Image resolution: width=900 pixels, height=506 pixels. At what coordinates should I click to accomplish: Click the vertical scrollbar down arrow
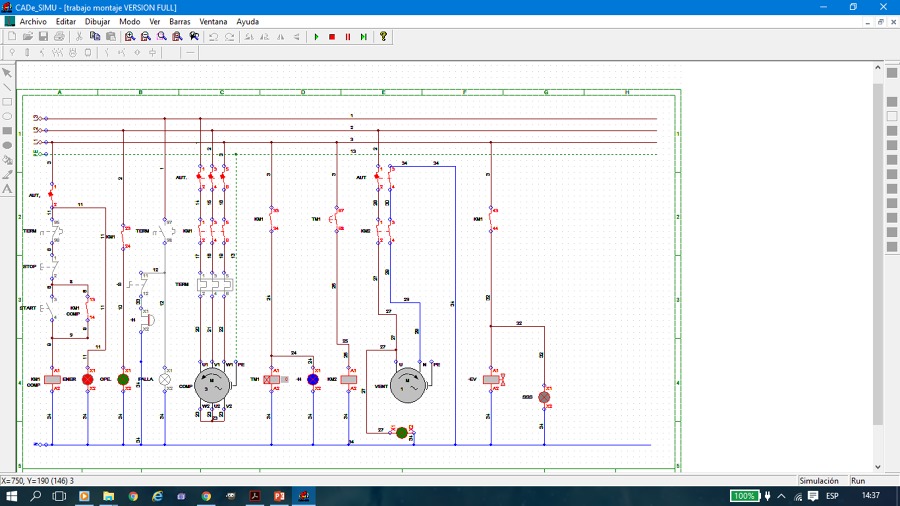pos(878,466)
